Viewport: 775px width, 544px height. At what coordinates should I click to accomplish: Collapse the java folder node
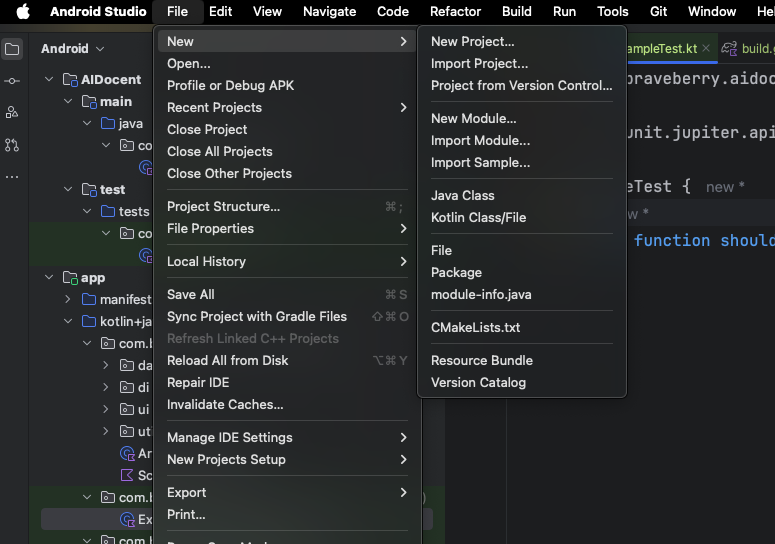click(87, 123)
